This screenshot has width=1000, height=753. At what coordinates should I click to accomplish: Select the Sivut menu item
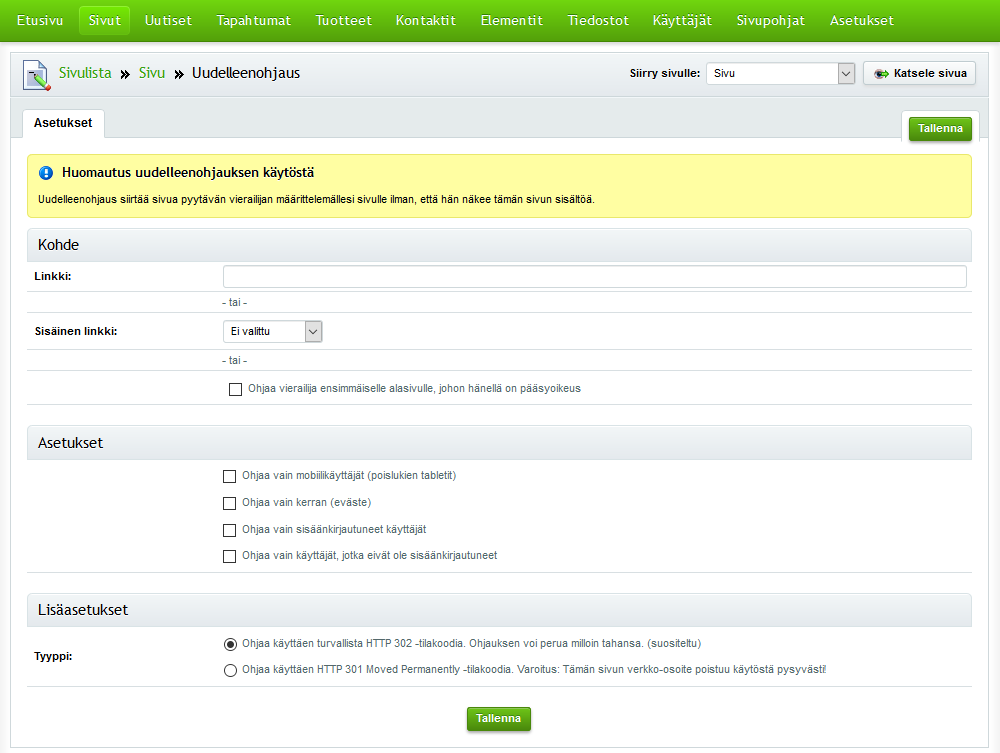105,20
